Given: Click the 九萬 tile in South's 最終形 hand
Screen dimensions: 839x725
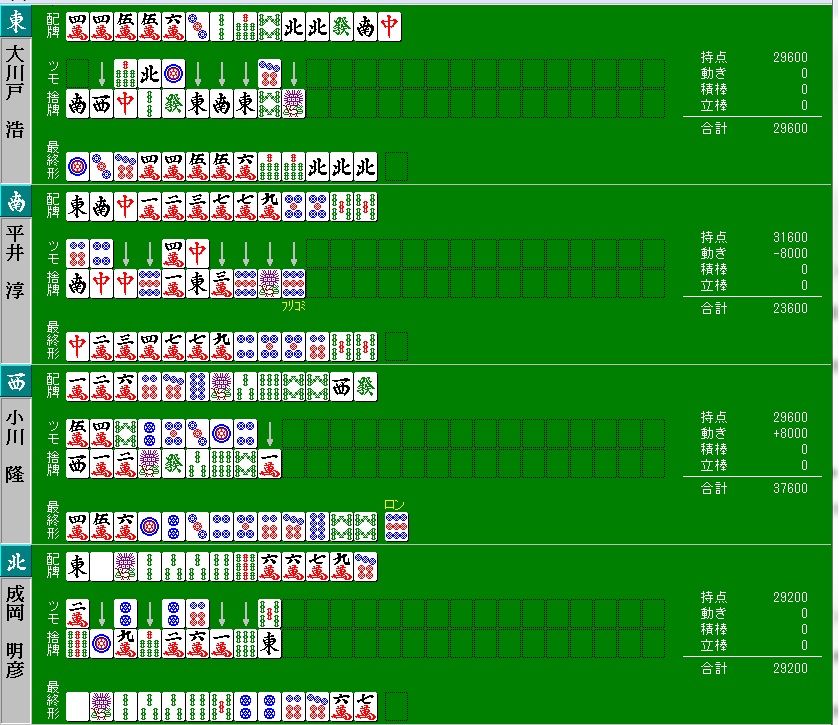Looking at the screenshot, I should (x=222, y=347).
